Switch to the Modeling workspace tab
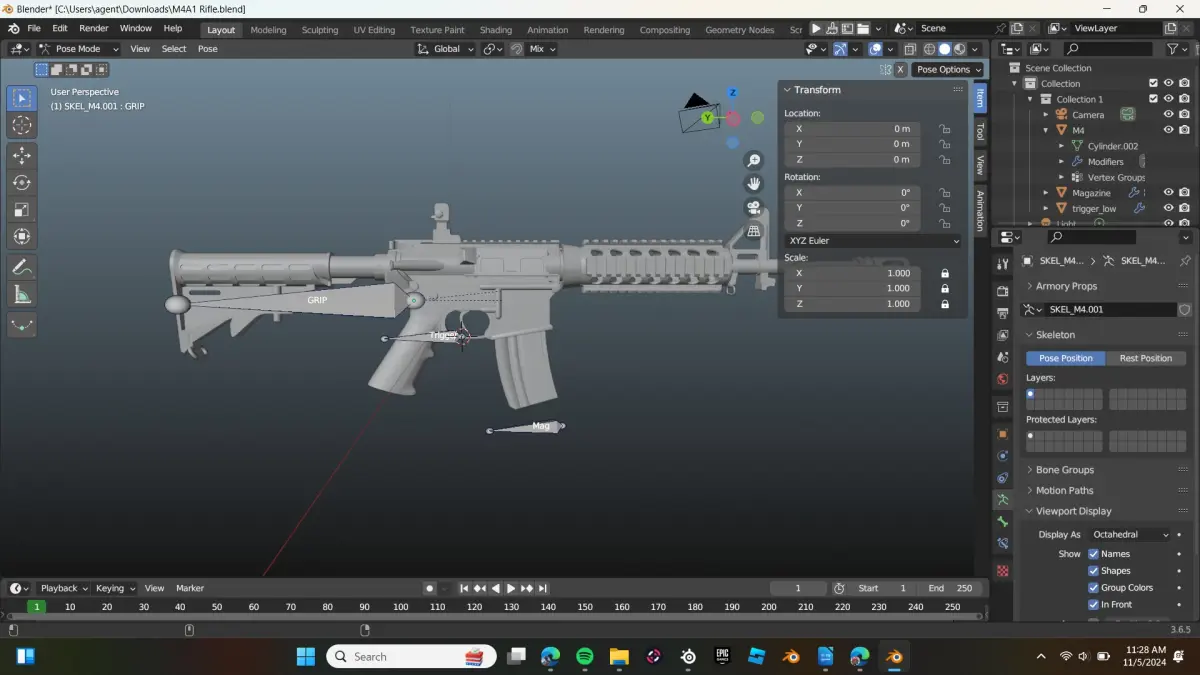Viewport: 1200px width, 675px height. coord(268,30)
